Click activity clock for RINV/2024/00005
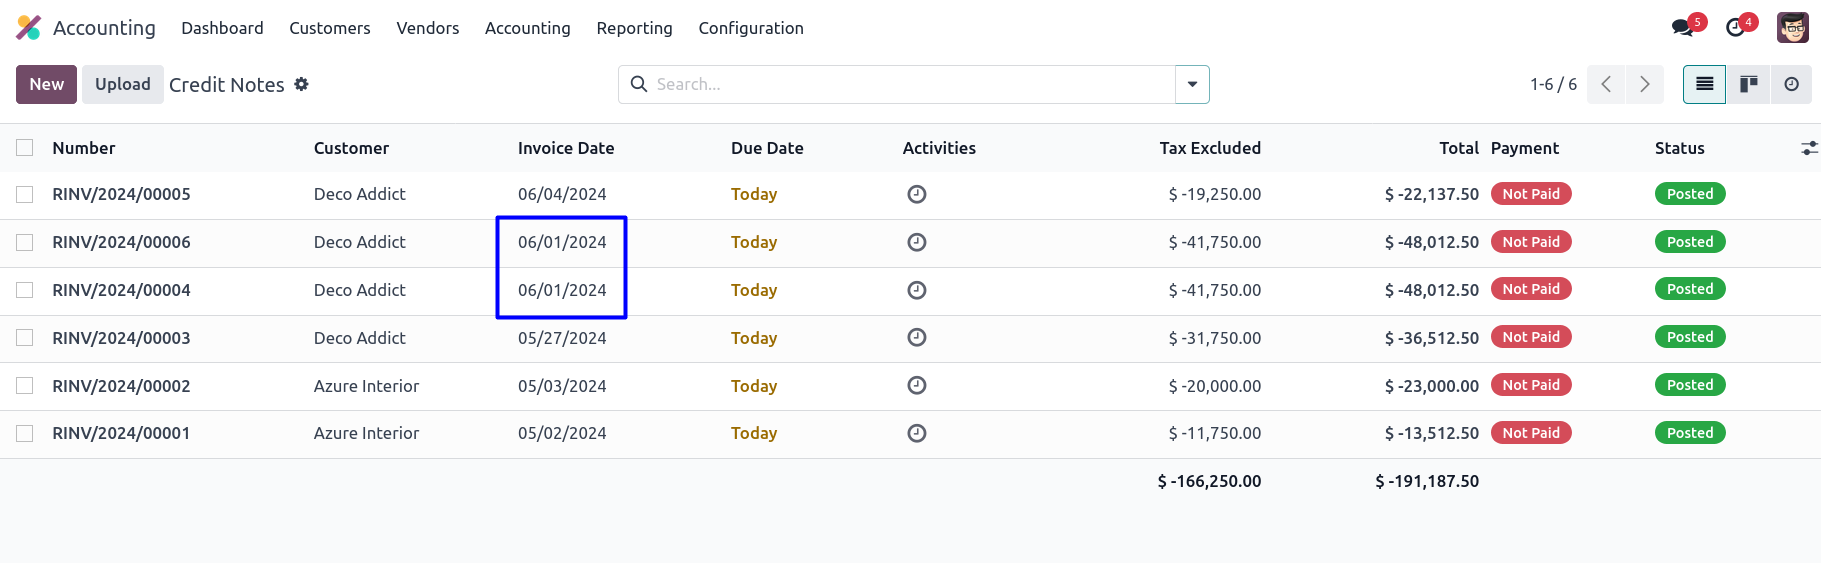 [x=916, y=194]
